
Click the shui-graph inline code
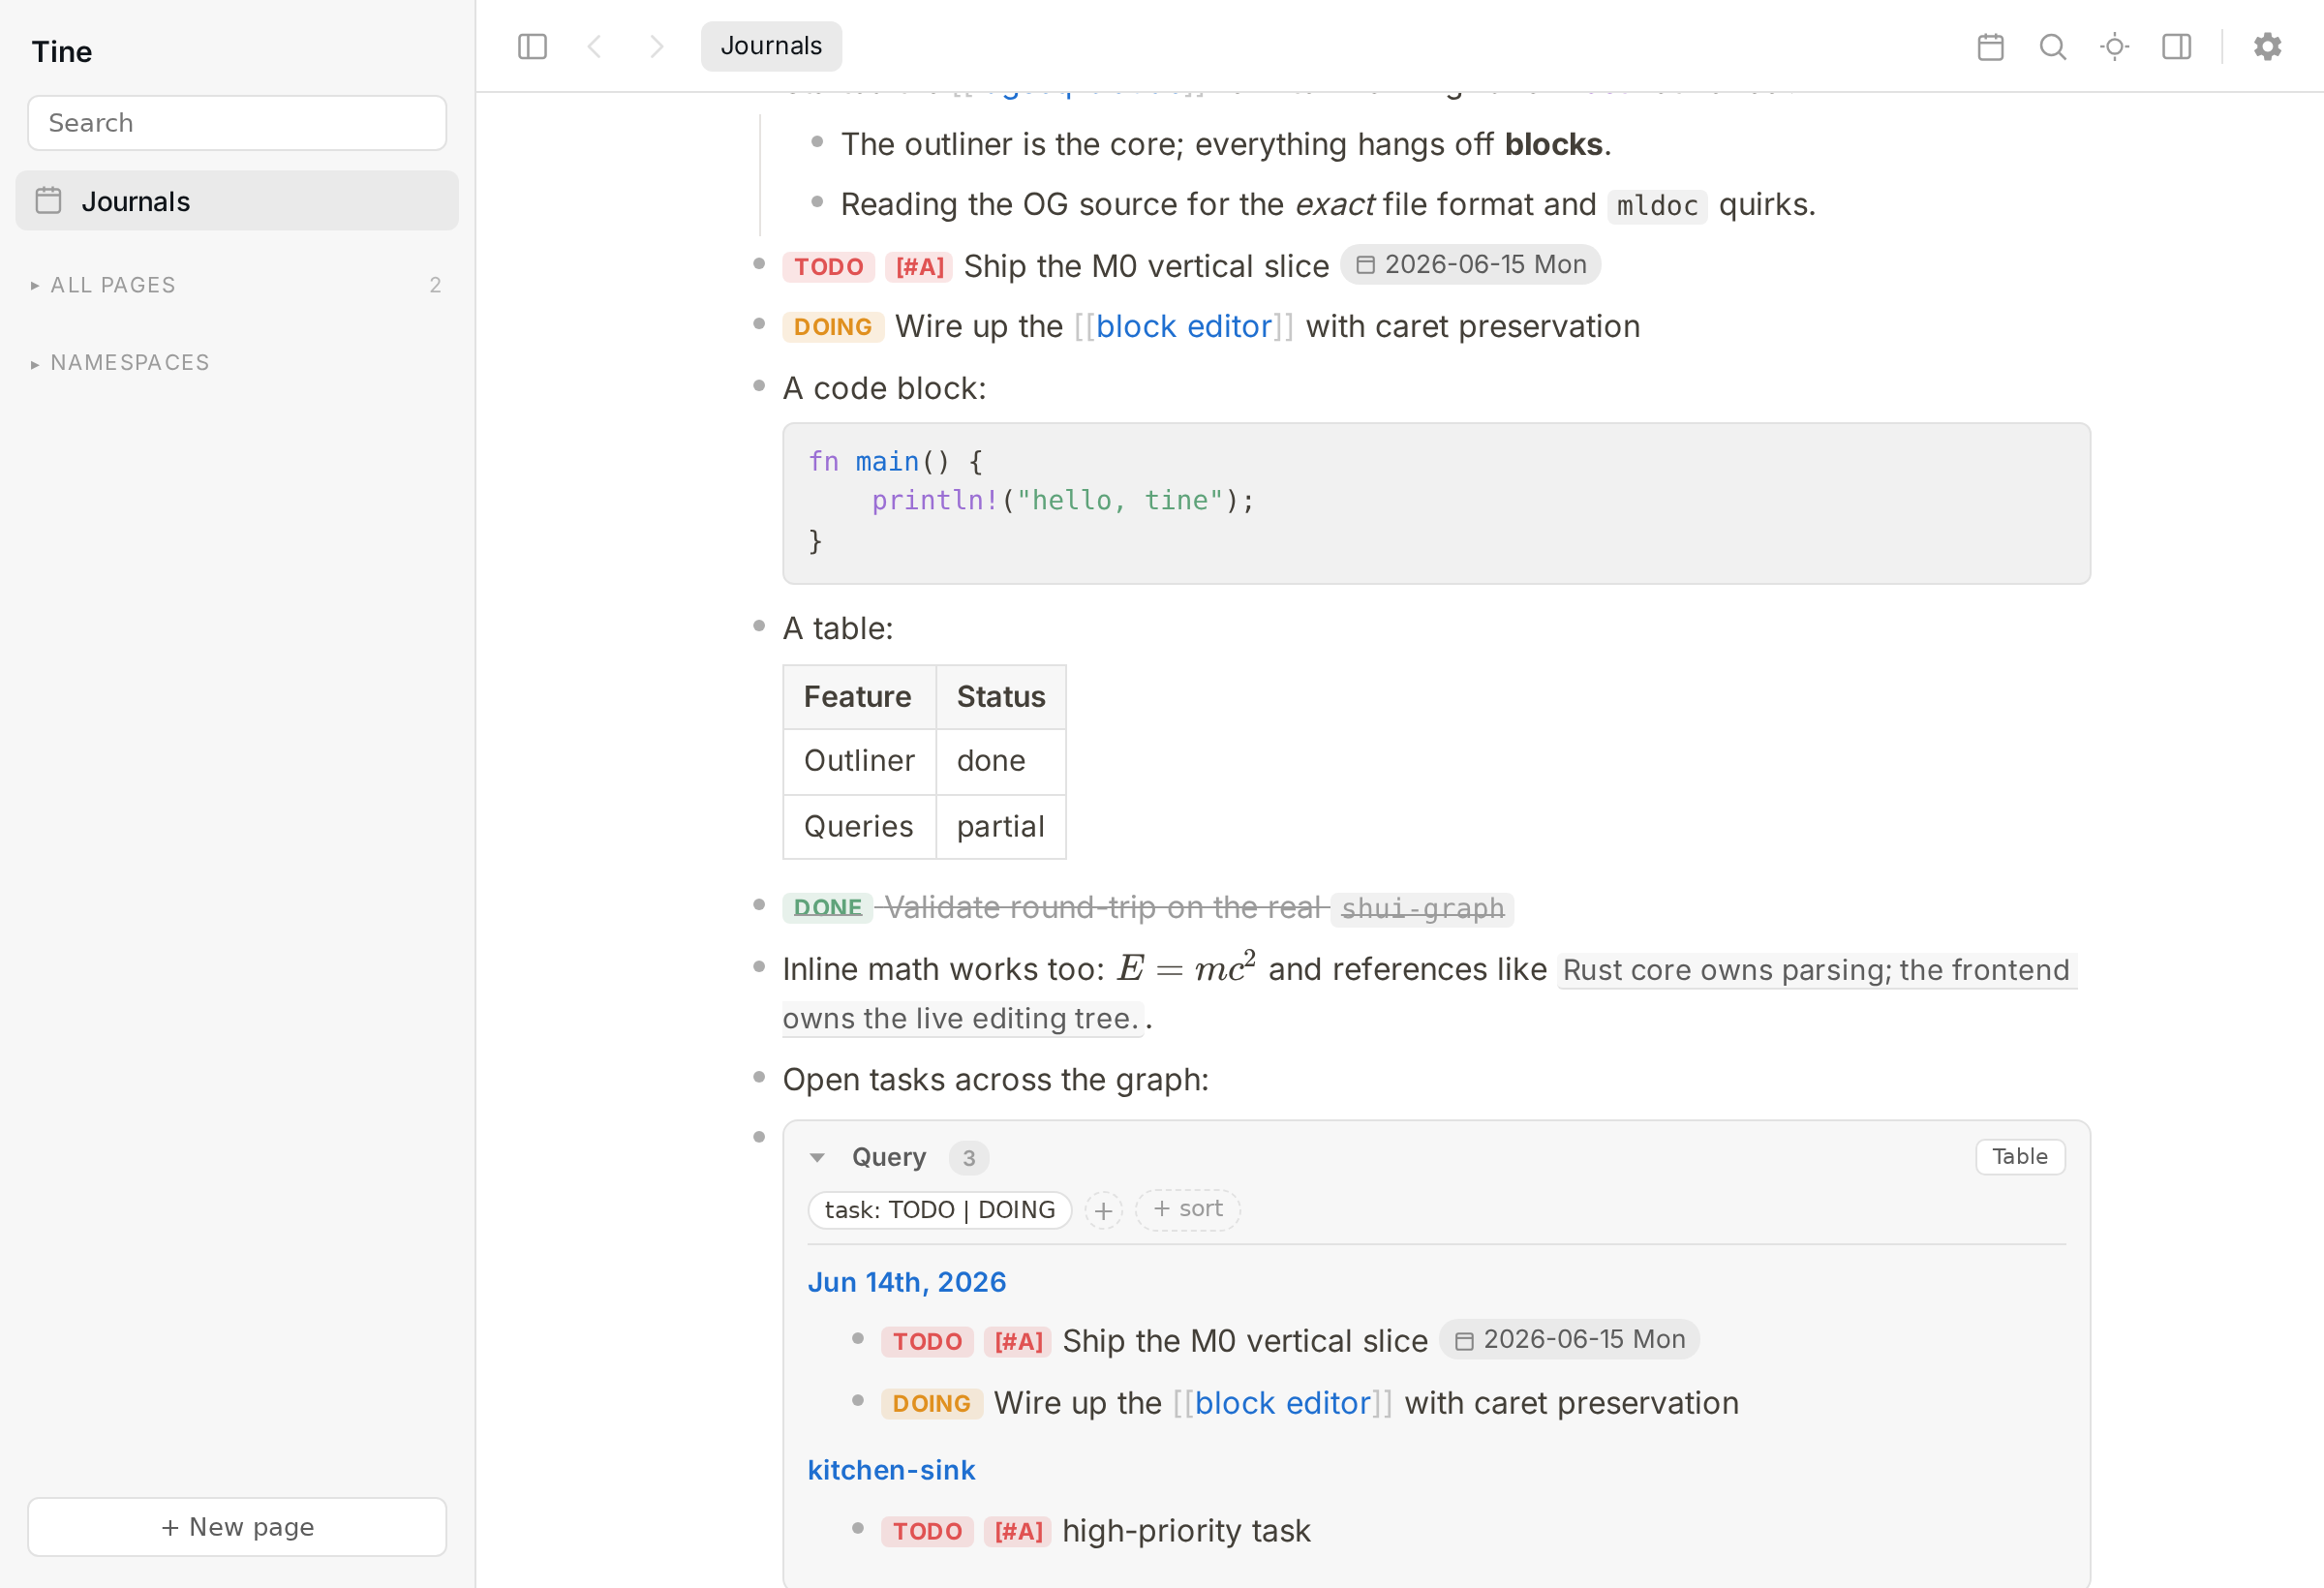coord(1422,909)
